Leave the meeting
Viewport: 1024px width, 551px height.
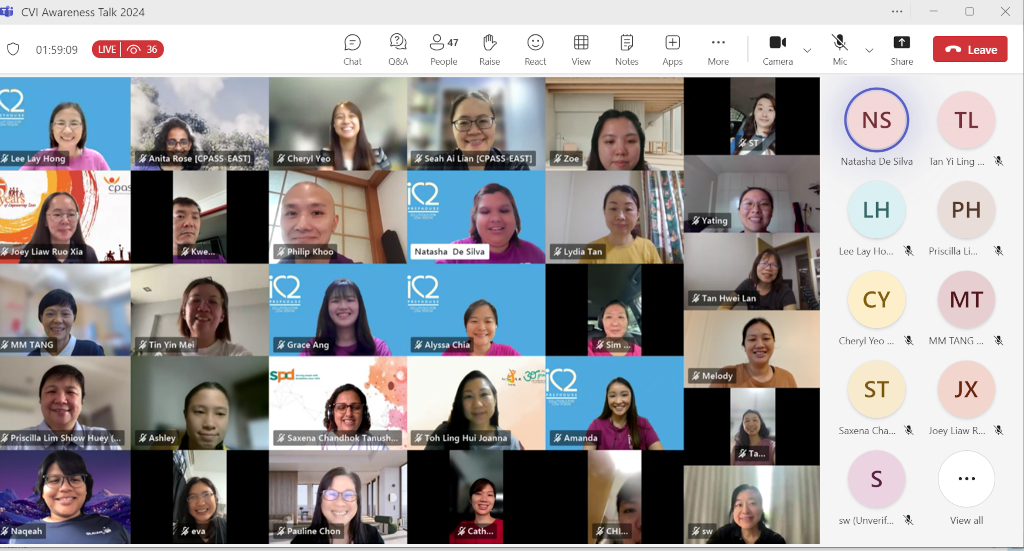[969, 49]
